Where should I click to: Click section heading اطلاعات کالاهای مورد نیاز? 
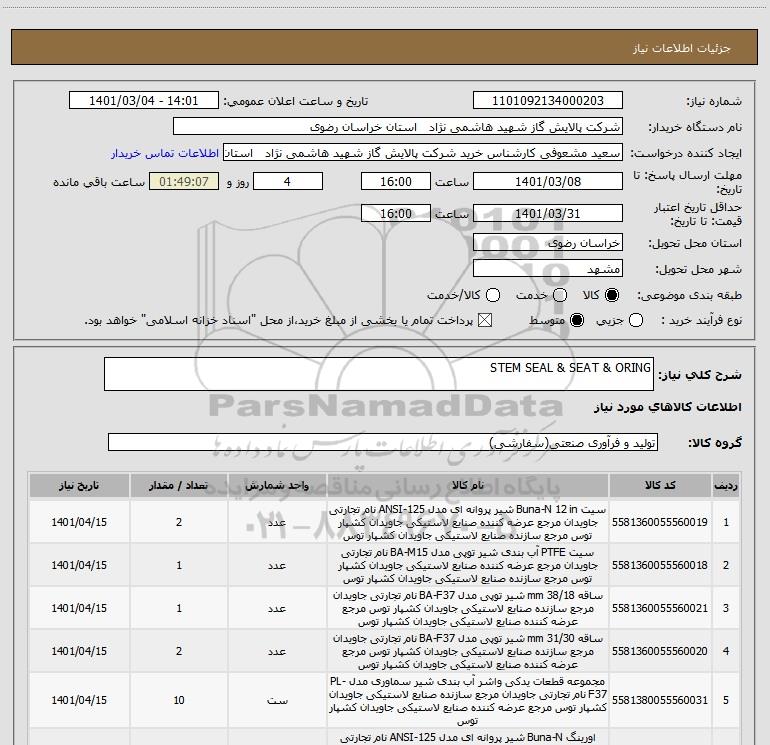(x=667, y=407)
